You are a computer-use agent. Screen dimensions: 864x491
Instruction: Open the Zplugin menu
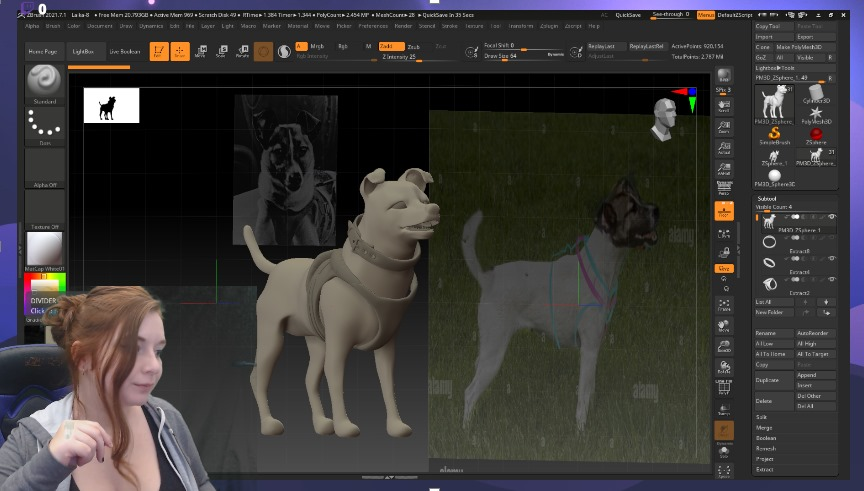[549, 26]
